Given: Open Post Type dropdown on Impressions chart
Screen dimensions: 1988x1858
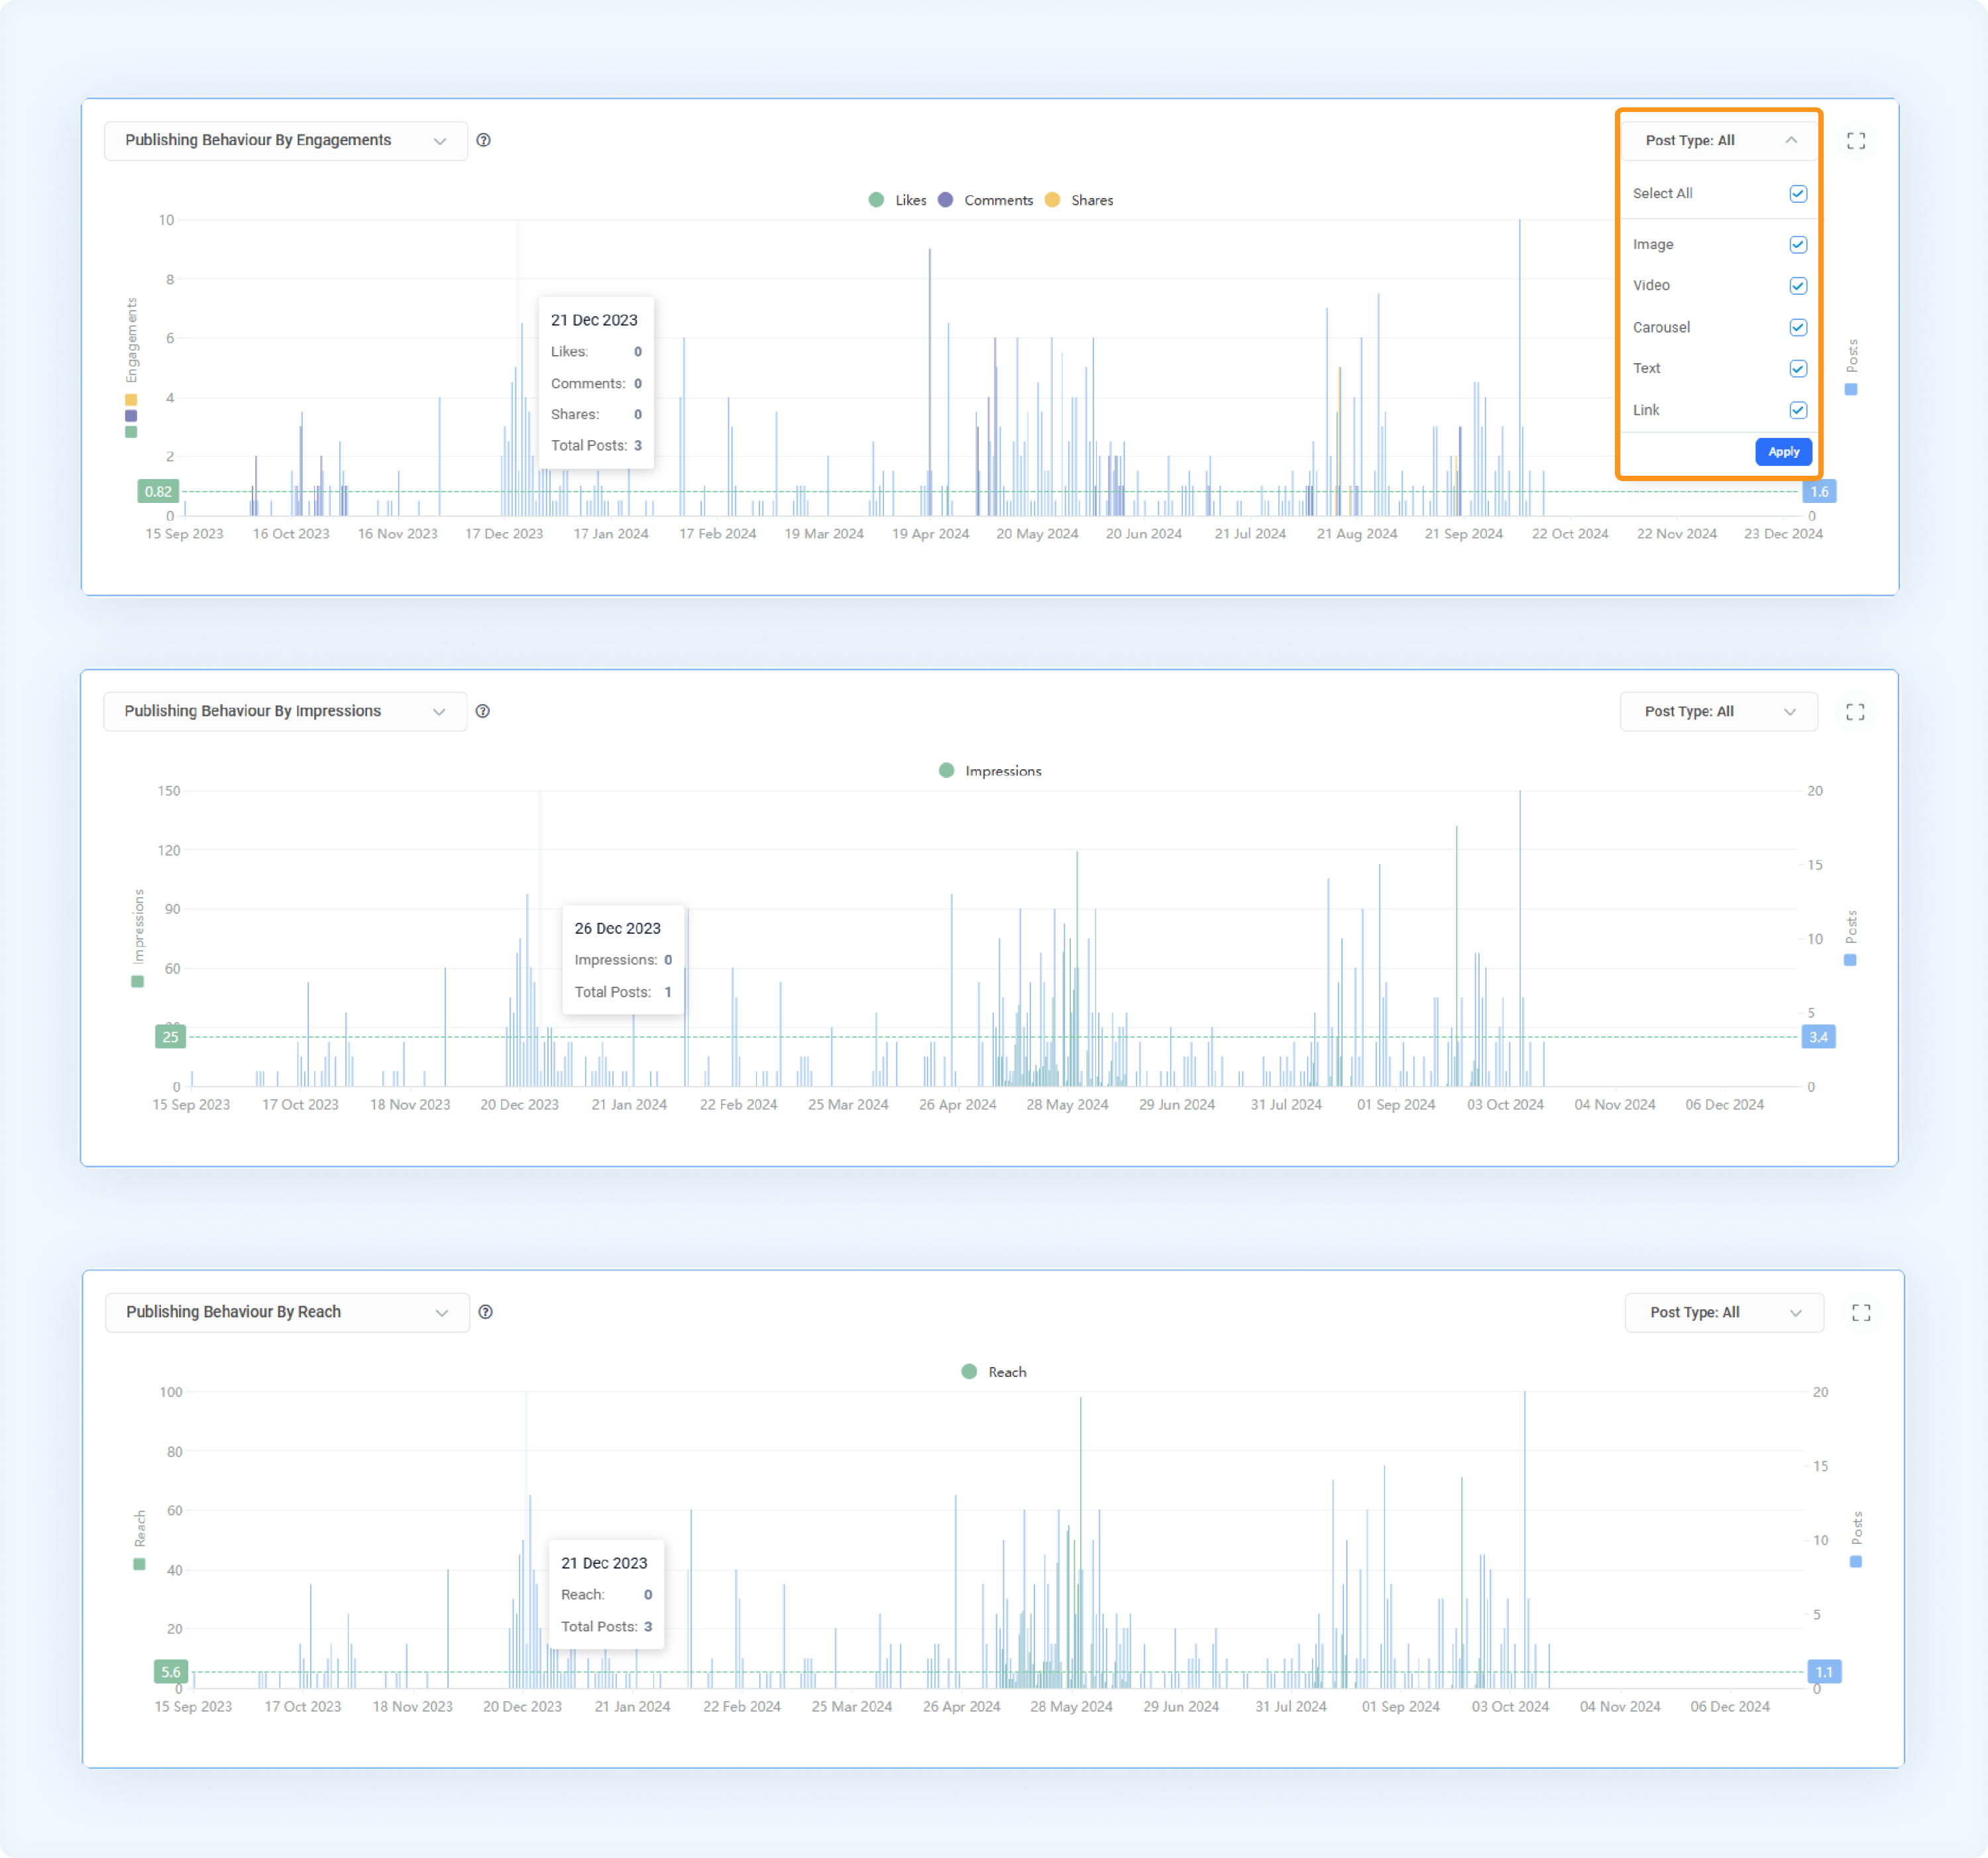Looking at the screenshot, I should pos(1718,712).
